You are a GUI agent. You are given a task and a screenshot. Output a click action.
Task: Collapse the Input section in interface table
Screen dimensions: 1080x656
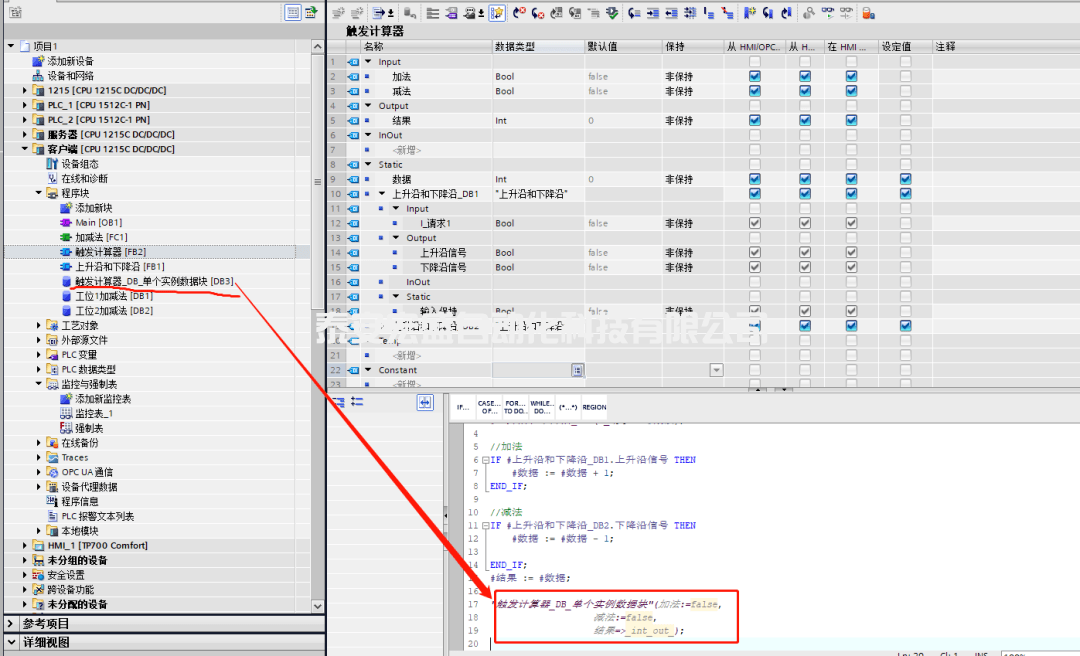367,62
